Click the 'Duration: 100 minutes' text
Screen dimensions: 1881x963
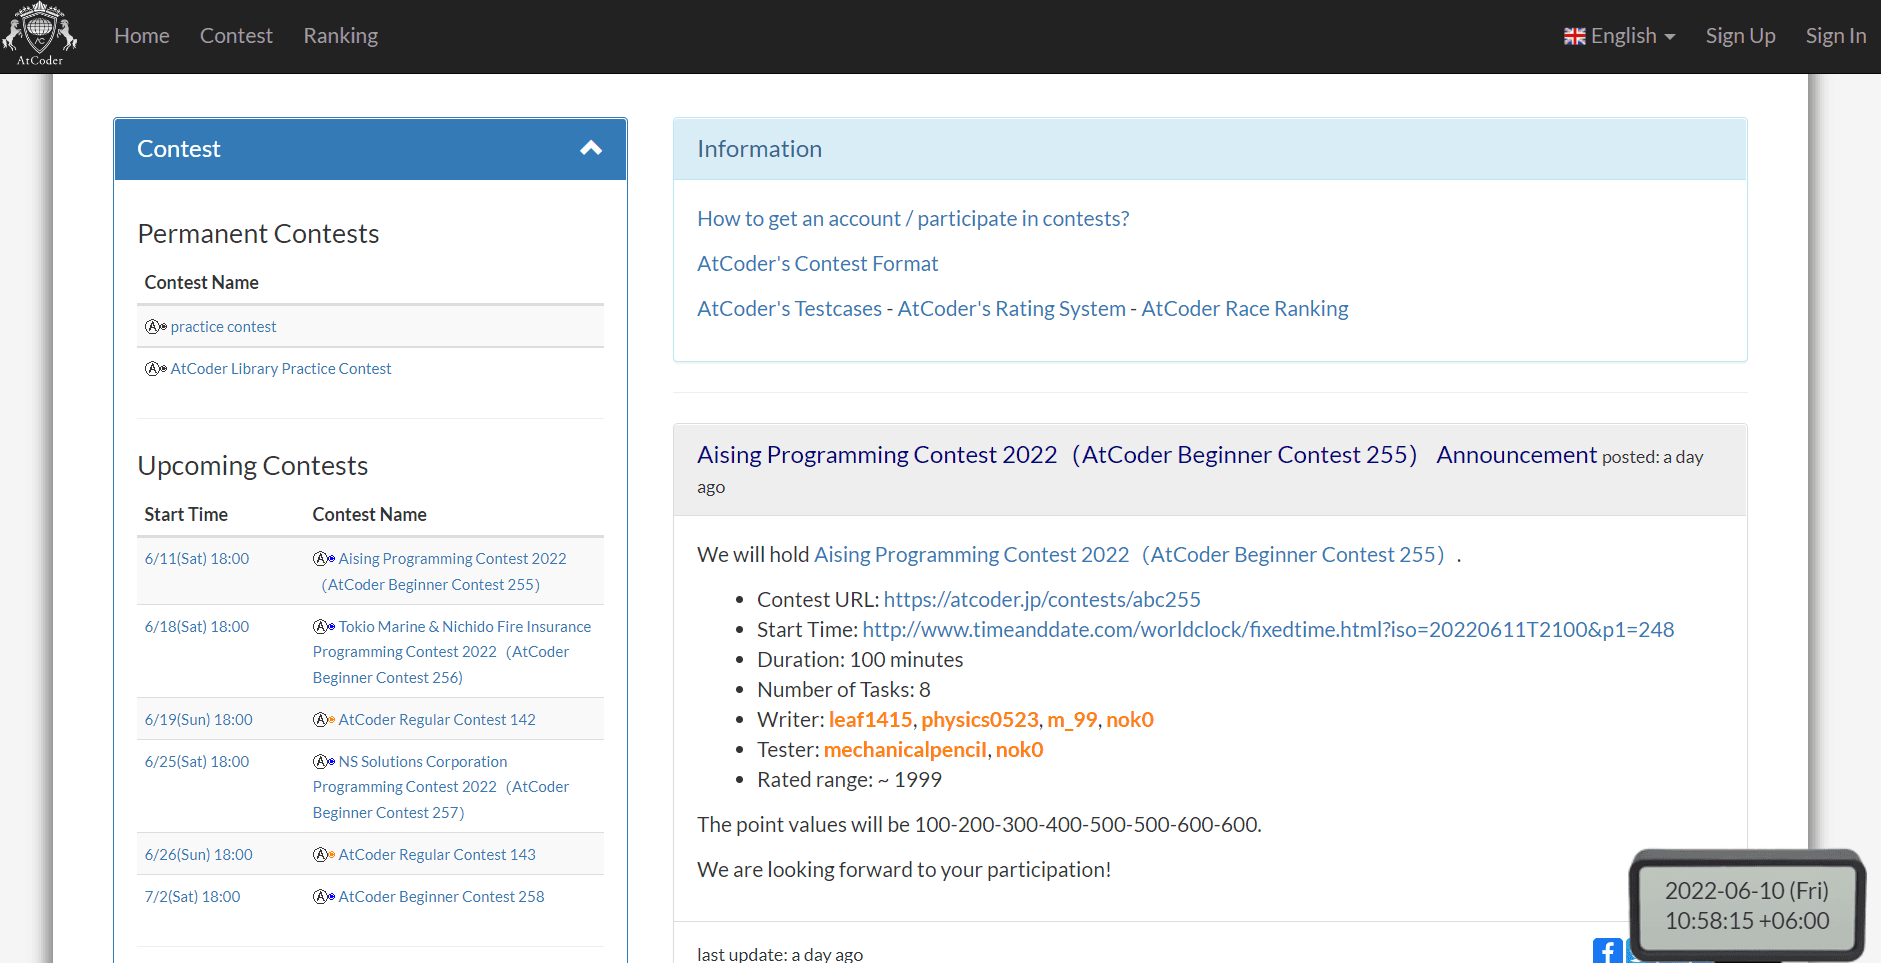(860, 660)
